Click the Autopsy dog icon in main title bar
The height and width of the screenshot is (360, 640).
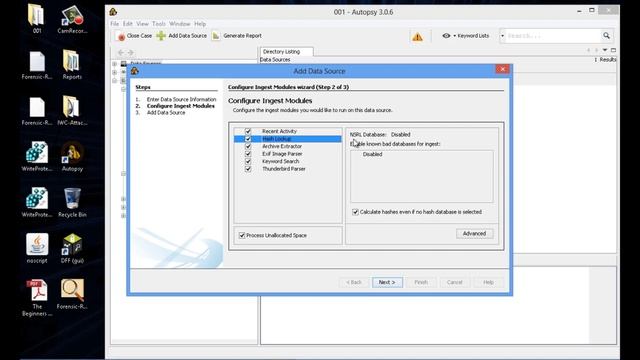click(113, 12)
